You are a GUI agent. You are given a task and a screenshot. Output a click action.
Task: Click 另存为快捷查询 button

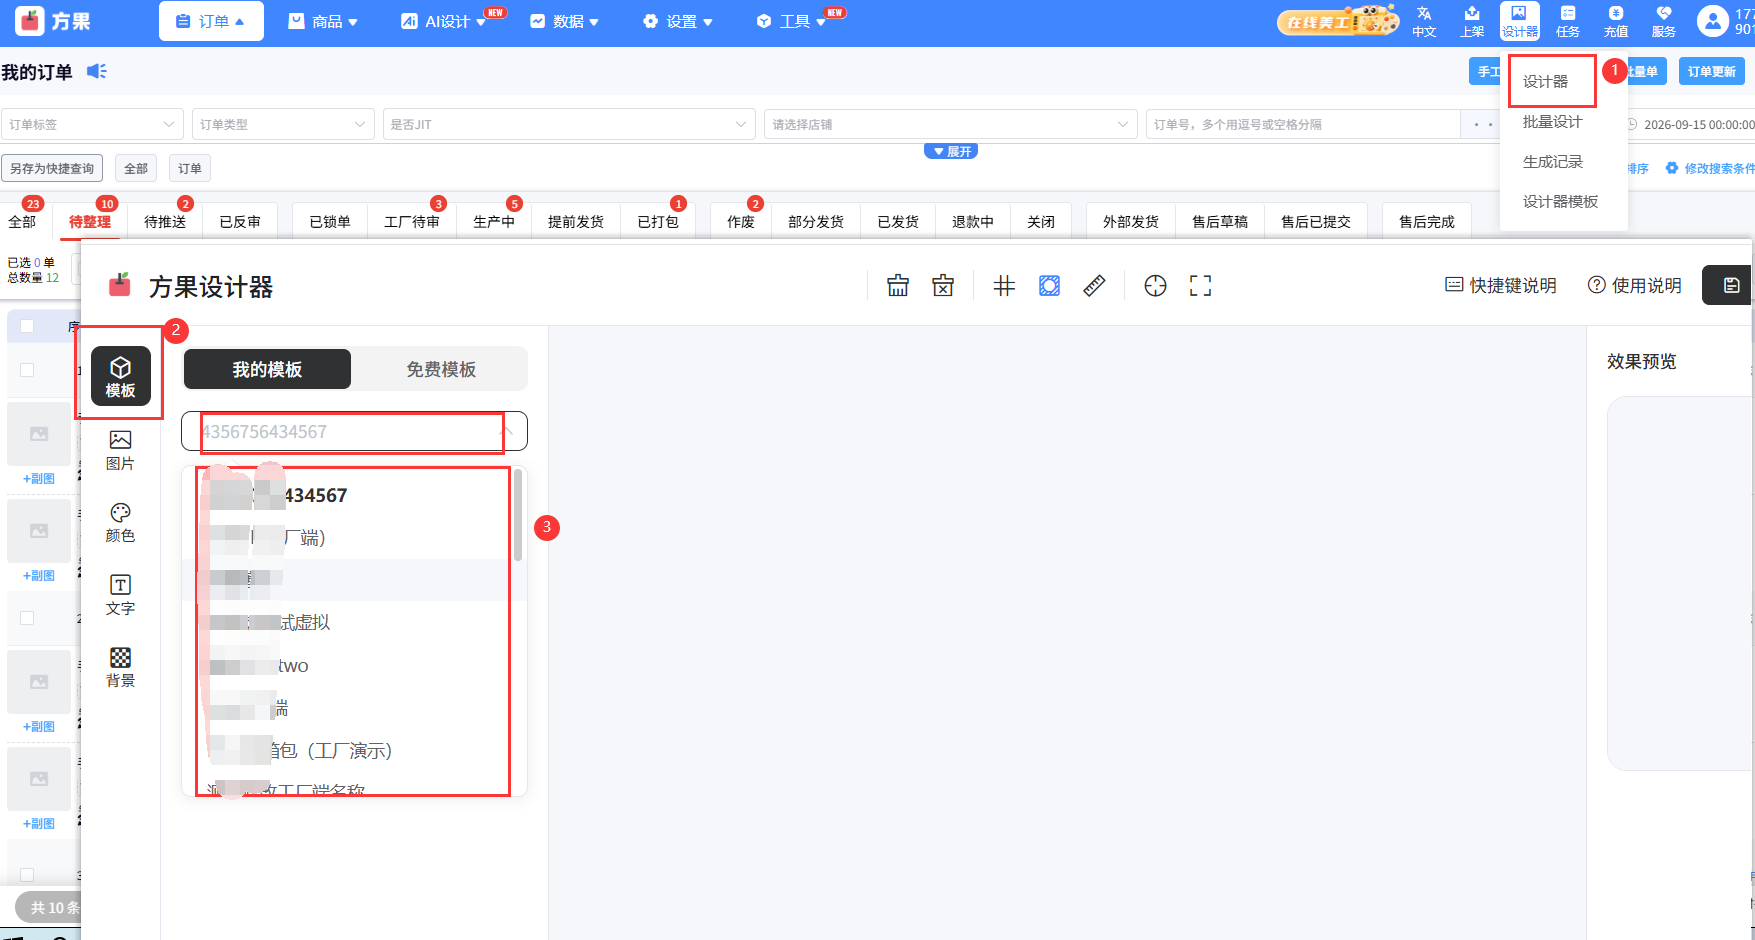pyautogui.click(x=52, y=168)
